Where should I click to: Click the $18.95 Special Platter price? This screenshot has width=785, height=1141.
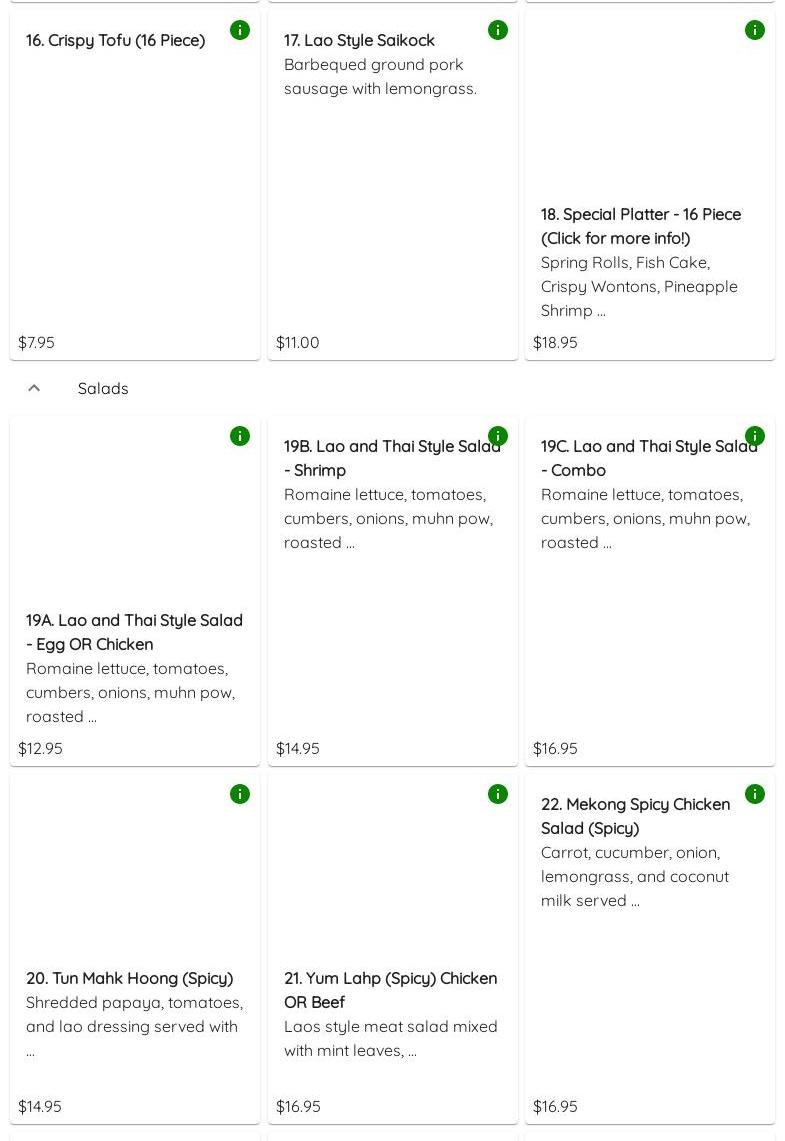(x=555, y=342)
